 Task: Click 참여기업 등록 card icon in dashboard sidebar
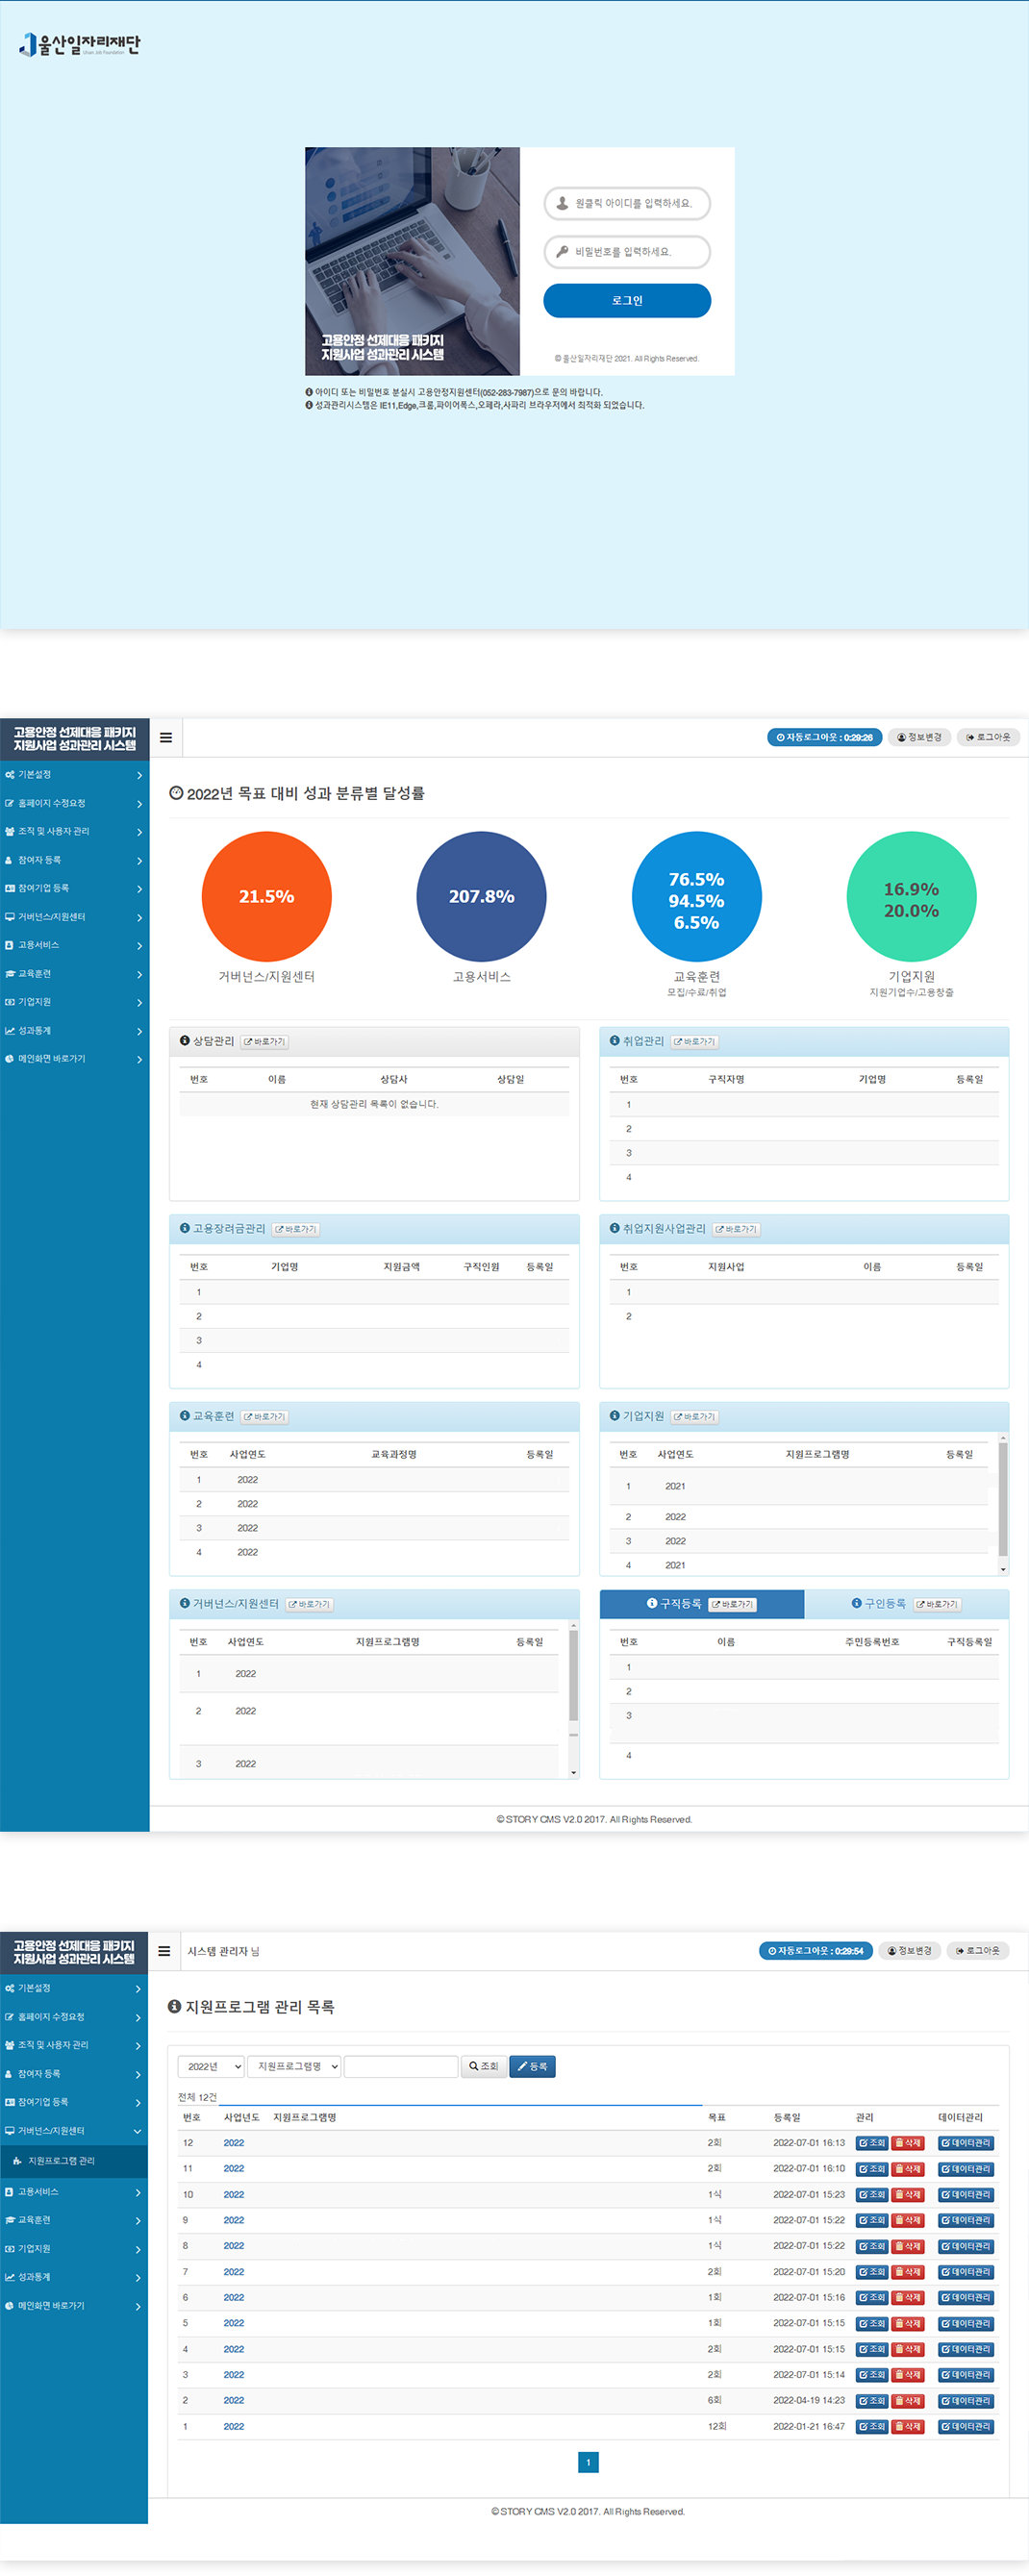click(9, 888)
